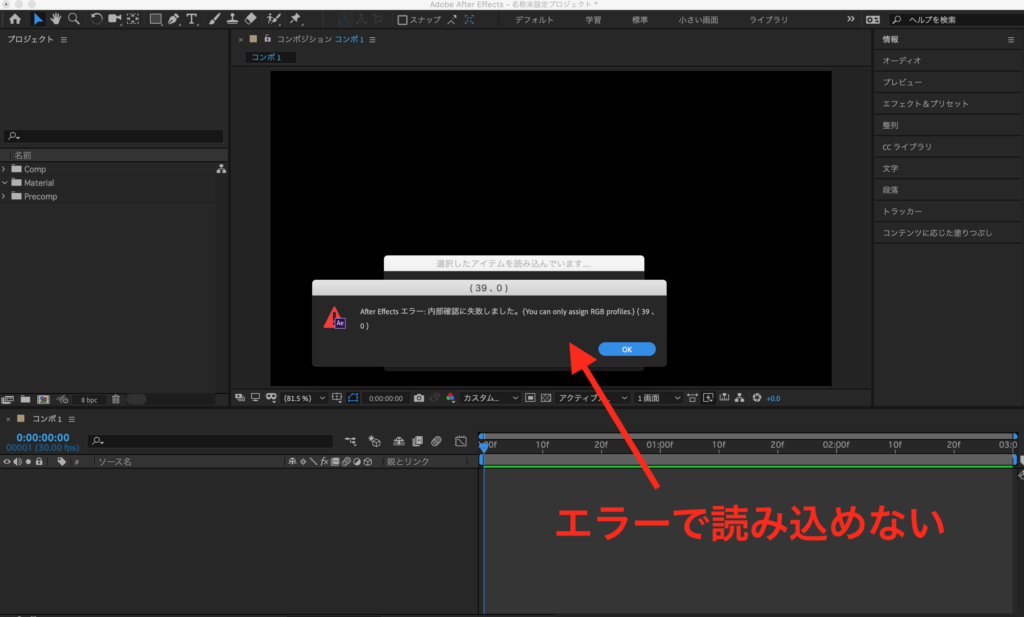Open the timeline Graph Editor
The image size is (1024, 617).
(x=461, y=441)
